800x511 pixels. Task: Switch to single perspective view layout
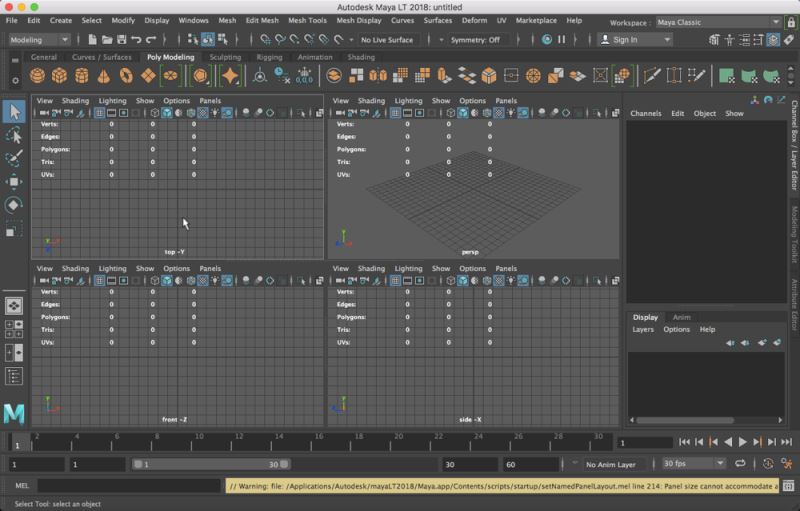(x=14, y=305)
